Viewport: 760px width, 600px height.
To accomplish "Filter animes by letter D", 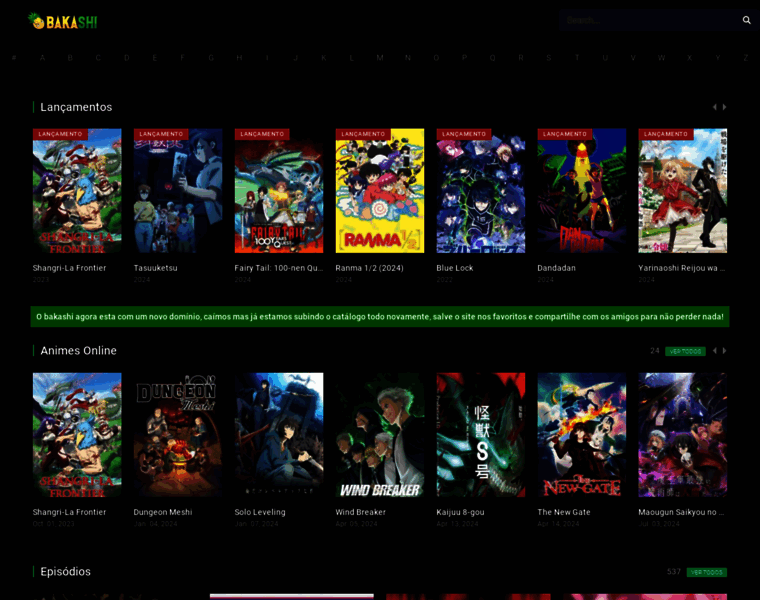I will tap(127, 58).
